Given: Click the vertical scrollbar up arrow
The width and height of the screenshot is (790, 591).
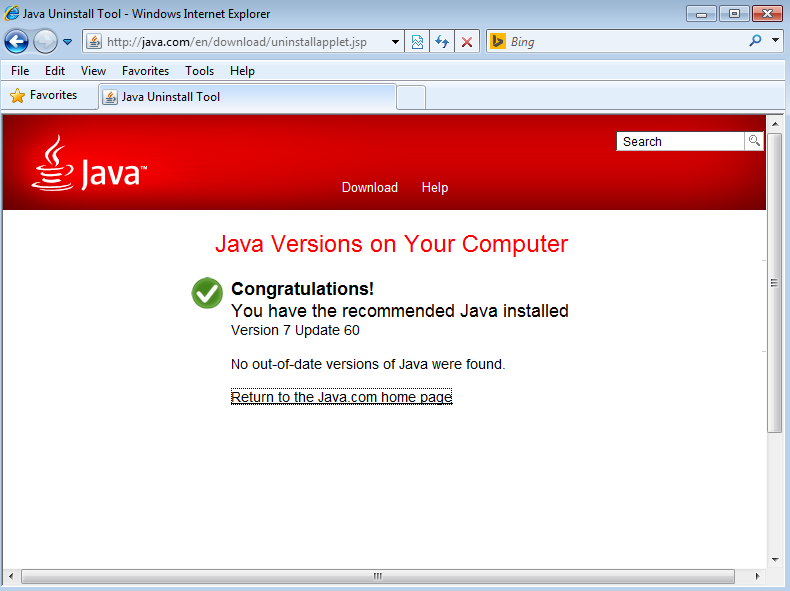Looking at the screenshot, I should point(775,123).
